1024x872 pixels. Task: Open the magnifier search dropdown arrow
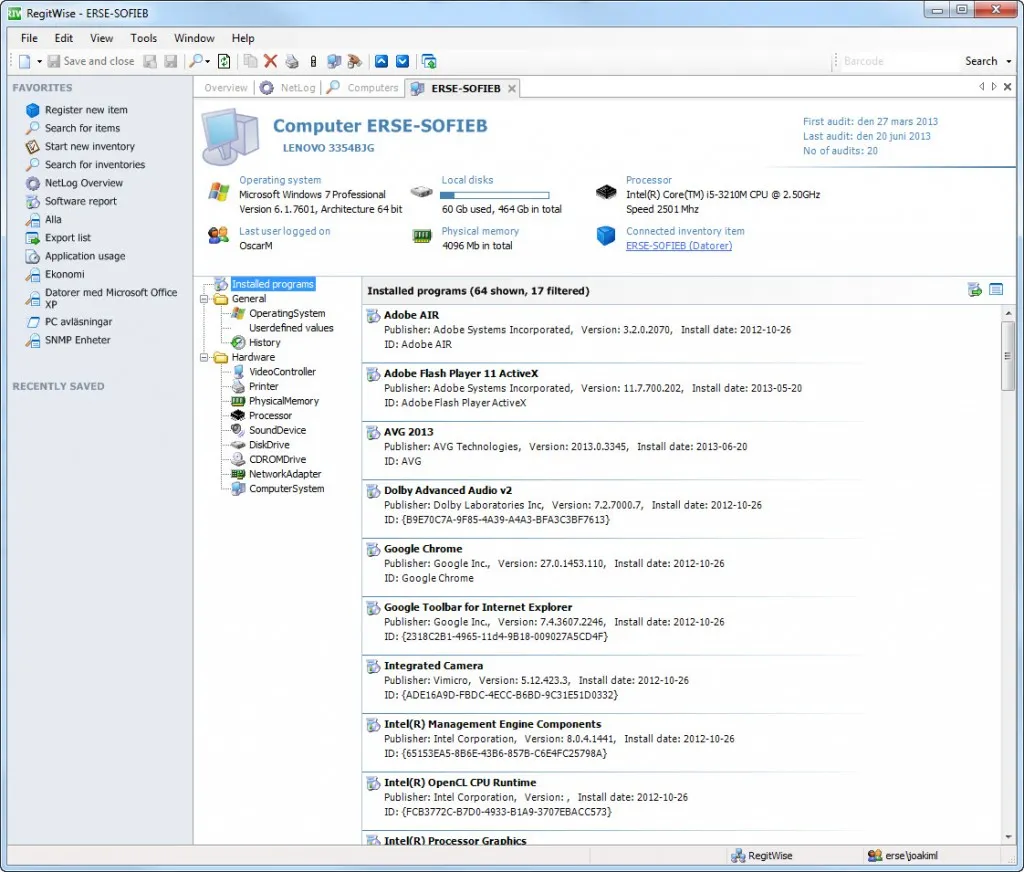(208, 61)
